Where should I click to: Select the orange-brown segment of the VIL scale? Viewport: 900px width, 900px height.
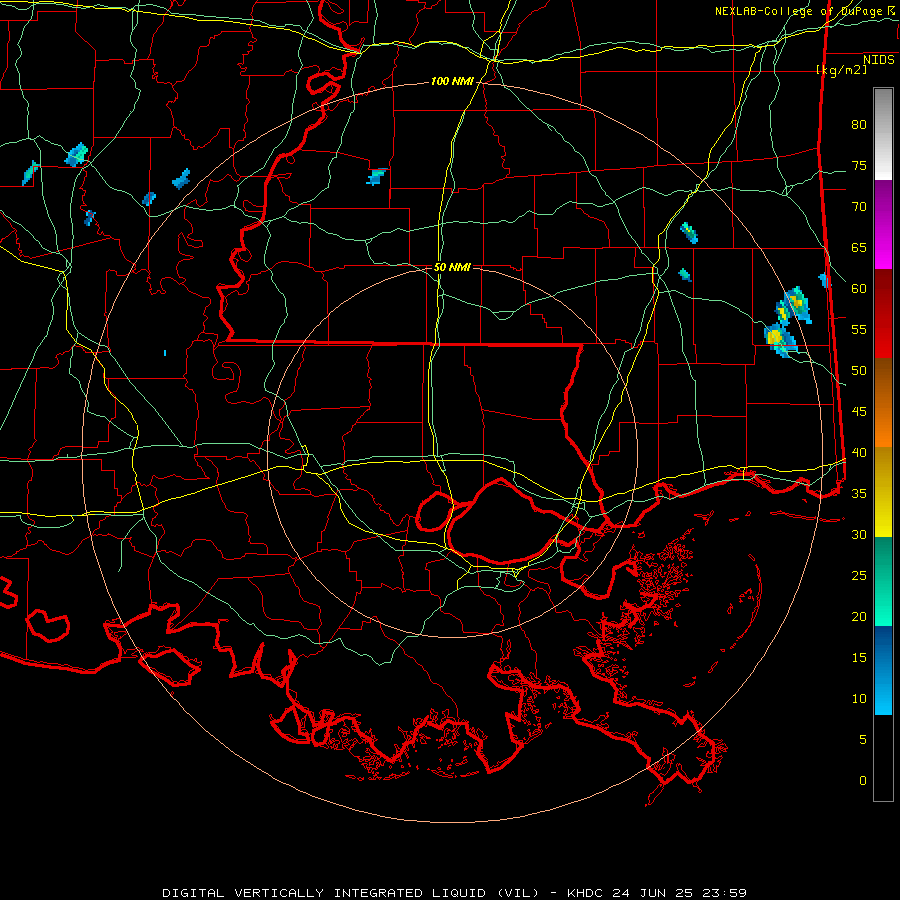883,403
